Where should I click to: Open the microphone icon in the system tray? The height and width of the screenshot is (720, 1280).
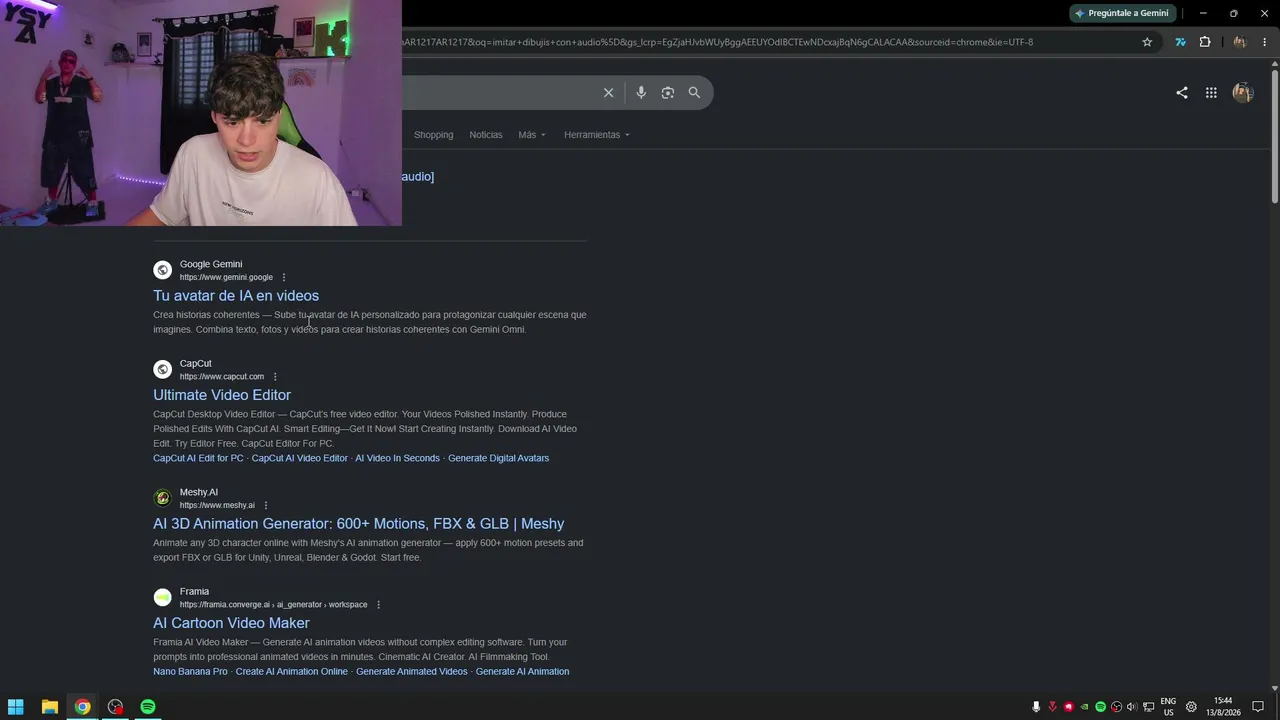(x=1036, y=707)
